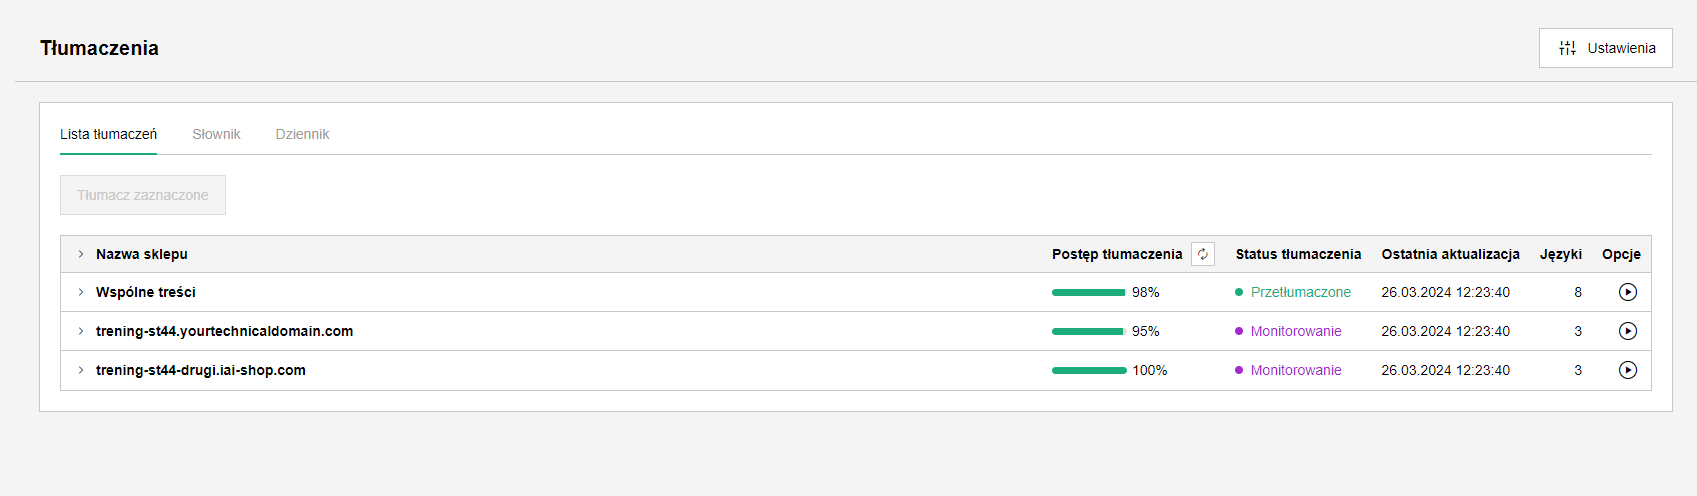1697x496 pixels.
Task: Switch to the Słownik tab
Action: (x=216, y=134)
